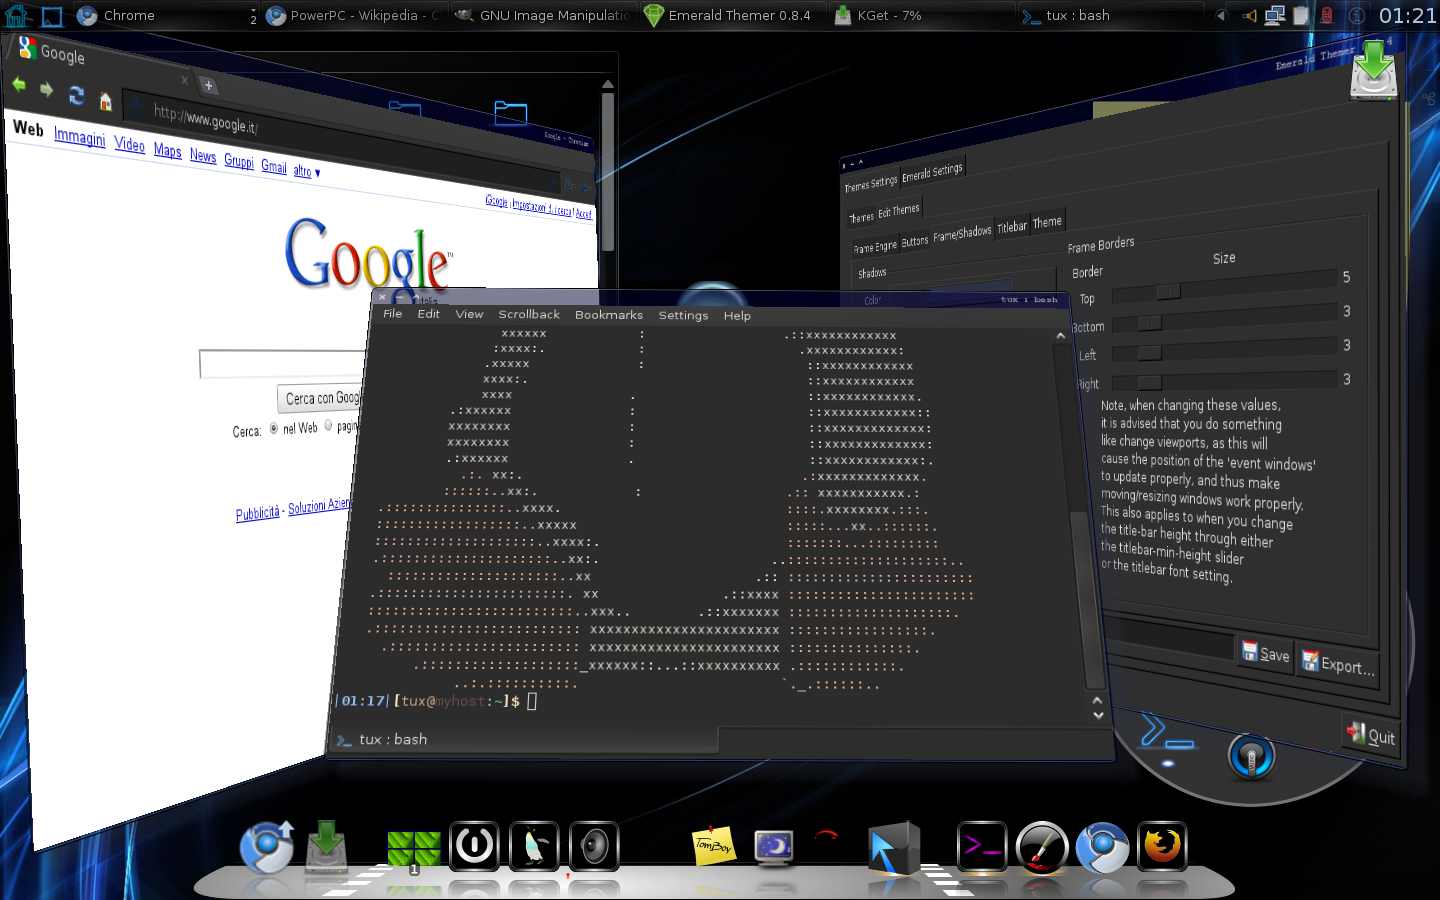Expand Chrome task group arrow in panel
Screen dimensions: 1440x900
pyautogui.click(x=253, y=15)
